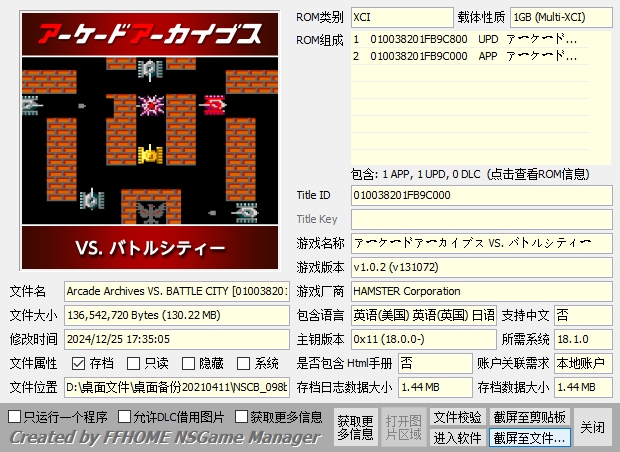Toggle the 存档 archive attribute checkbox

click(78, 364)
